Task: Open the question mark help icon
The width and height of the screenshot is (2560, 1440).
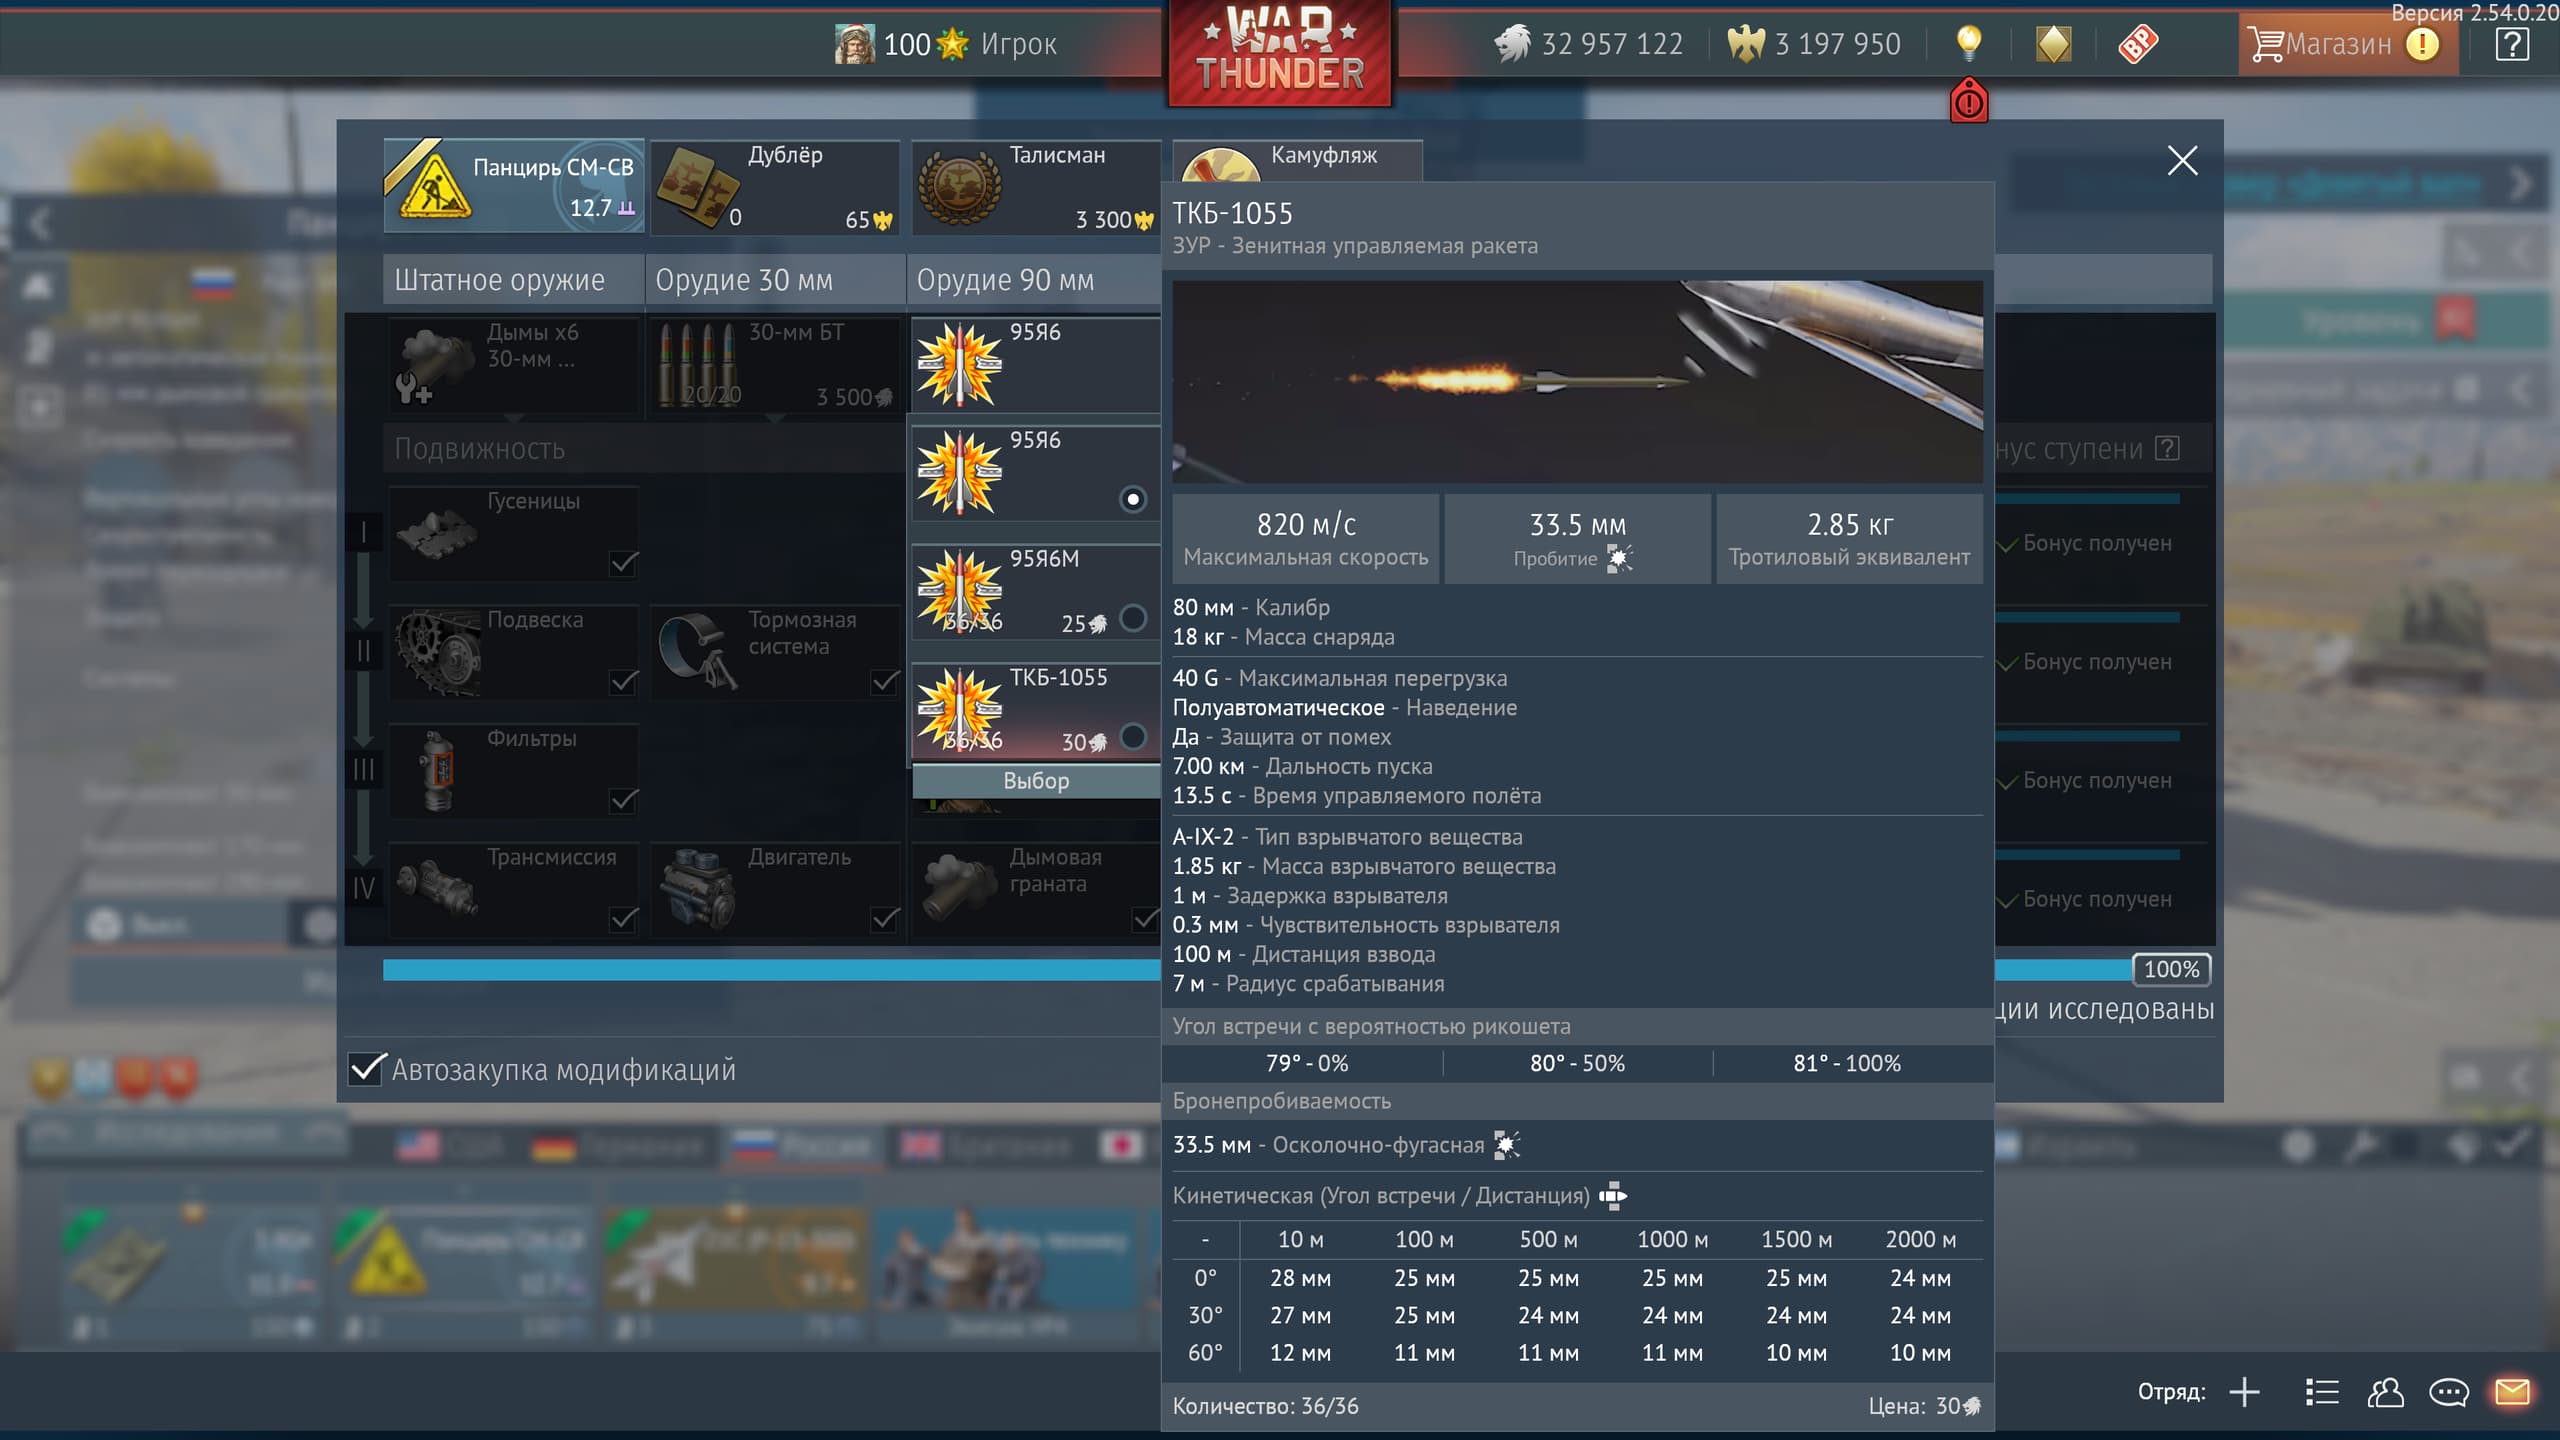Action: pyautogui.click(x=2511, y=44)
